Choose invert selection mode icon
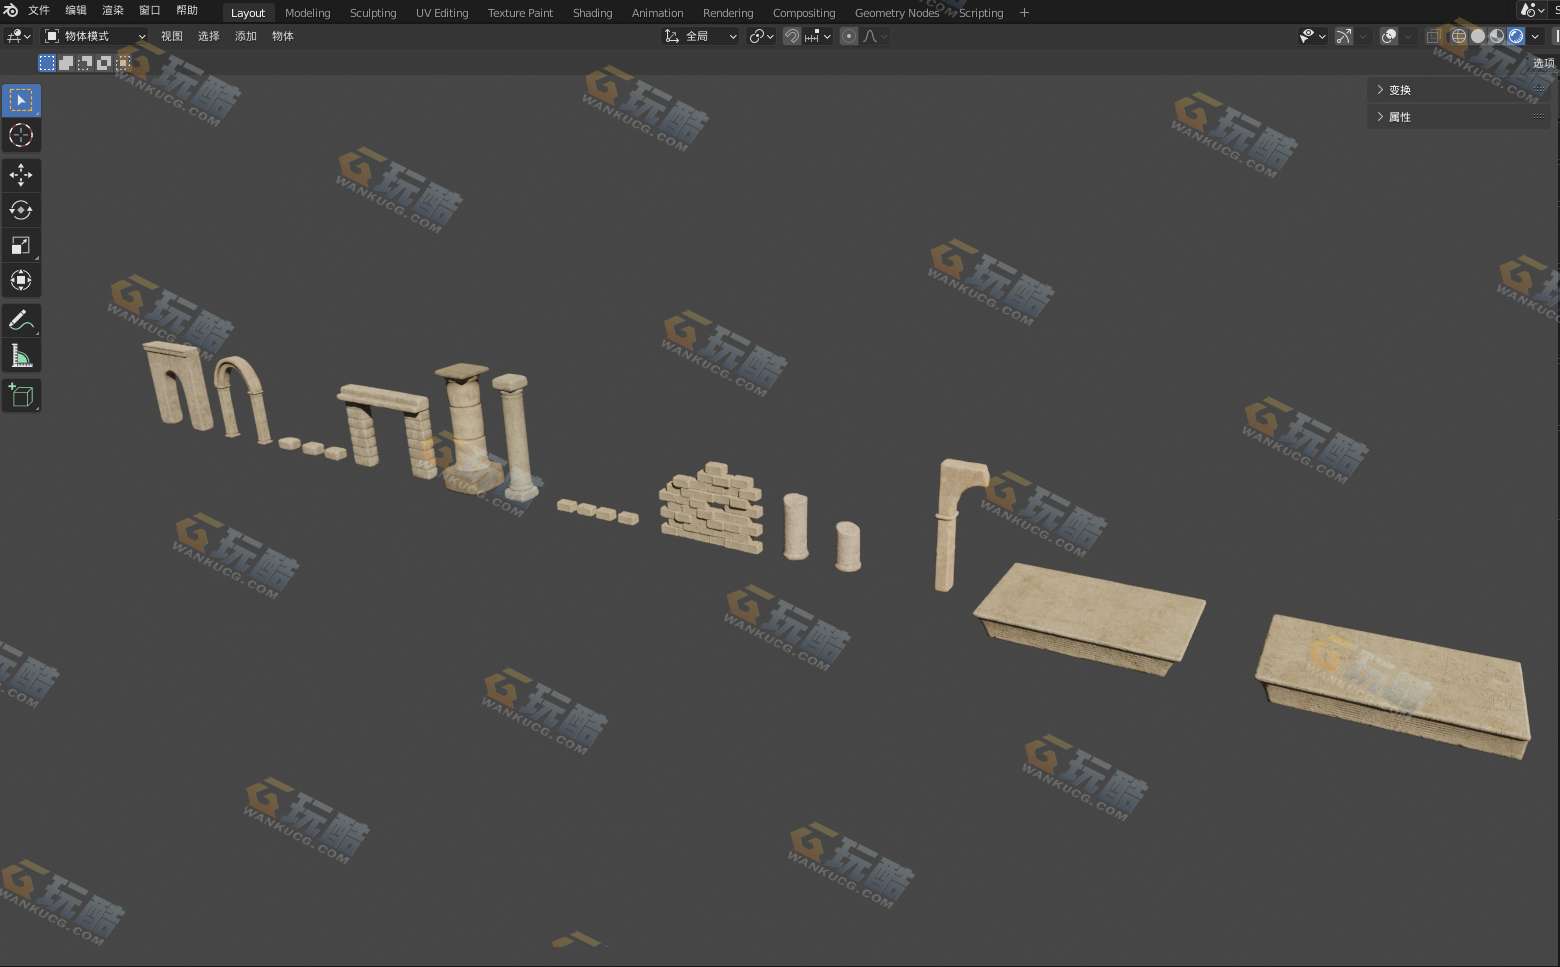Screen dimensions: 1560x967 point(104,62)
